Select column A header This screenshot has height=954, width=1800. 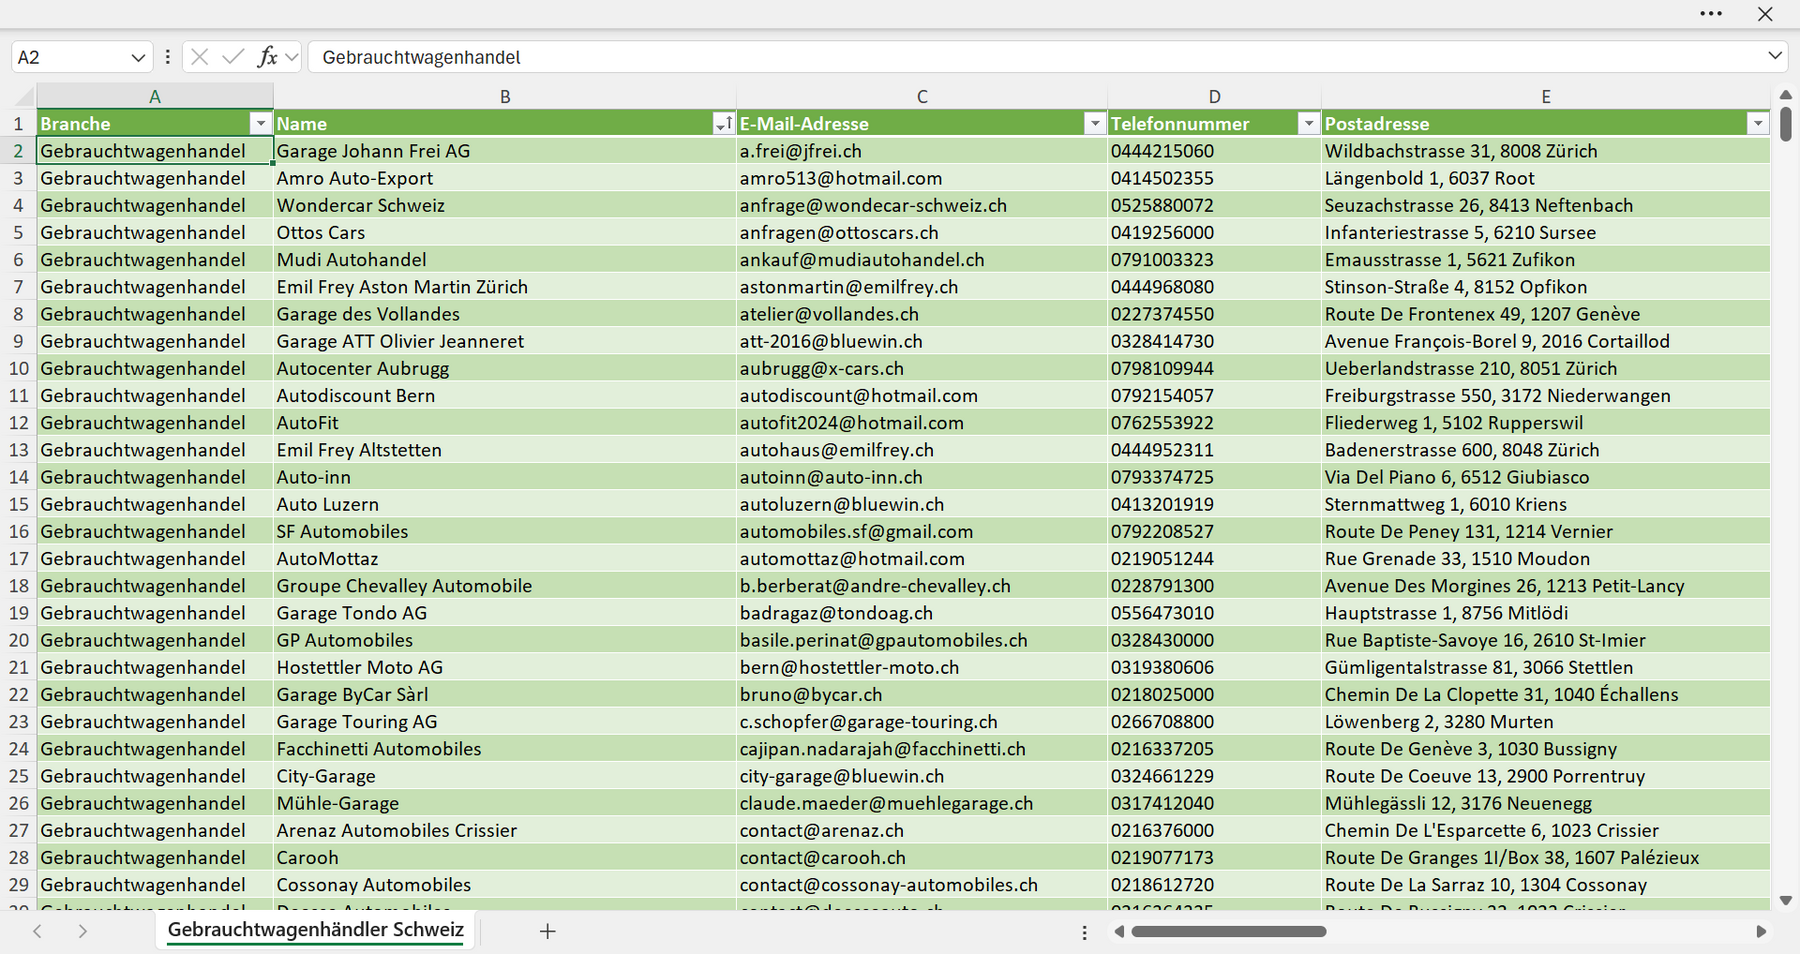point(155,97)
